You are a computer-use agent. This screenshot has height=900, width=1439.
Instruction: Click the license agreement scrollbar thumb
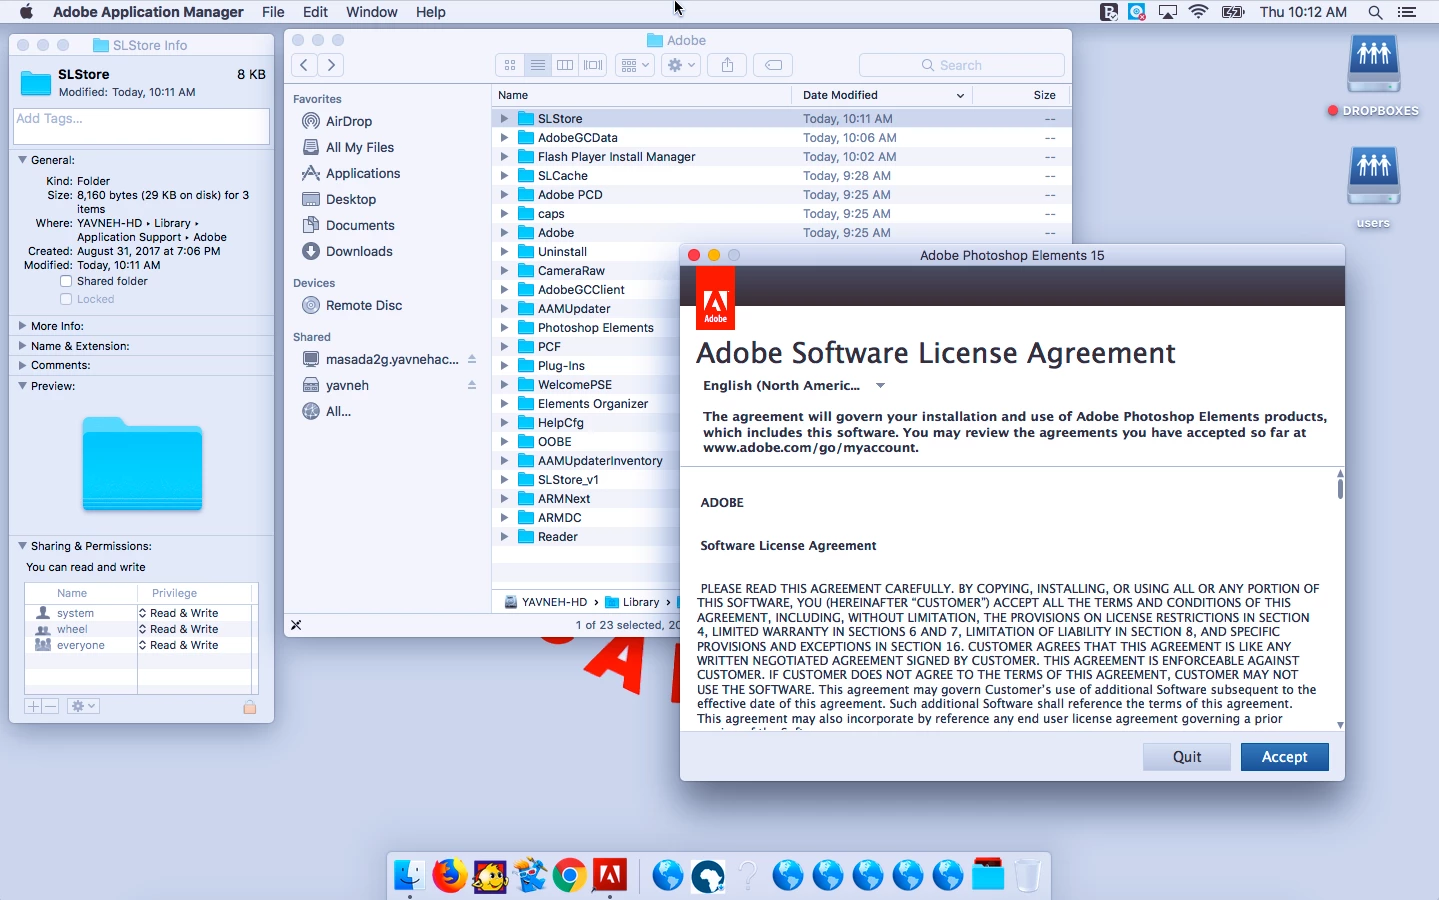[1340, 489]
